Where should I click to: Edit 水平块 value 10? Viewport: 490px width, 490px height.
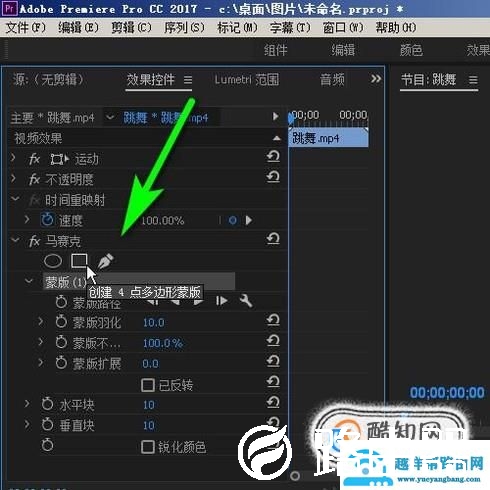tap(149, 405)
